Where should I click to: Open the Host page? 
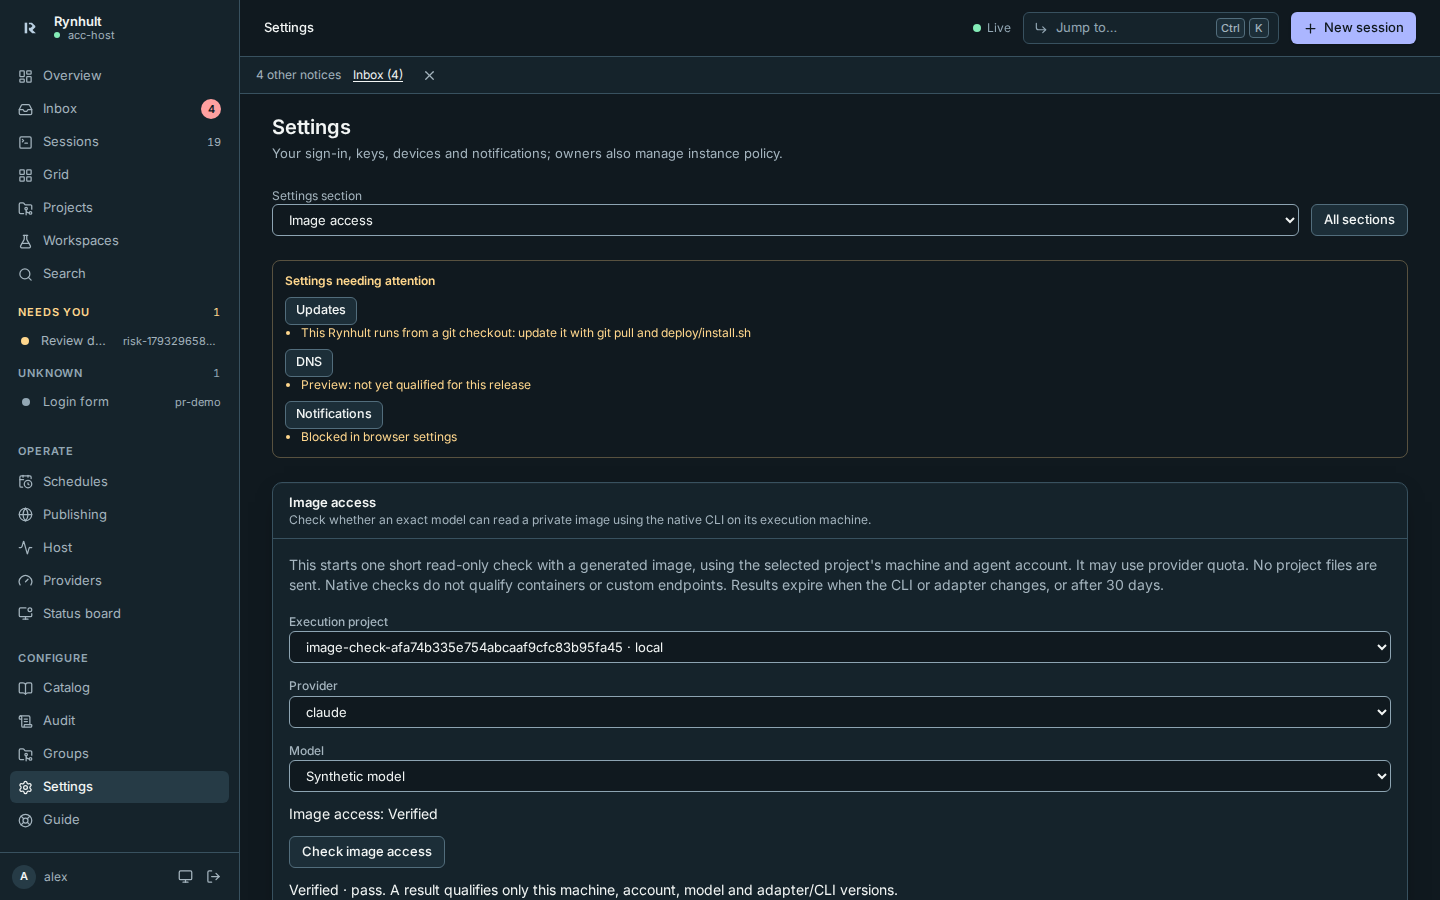coord(119,548)
